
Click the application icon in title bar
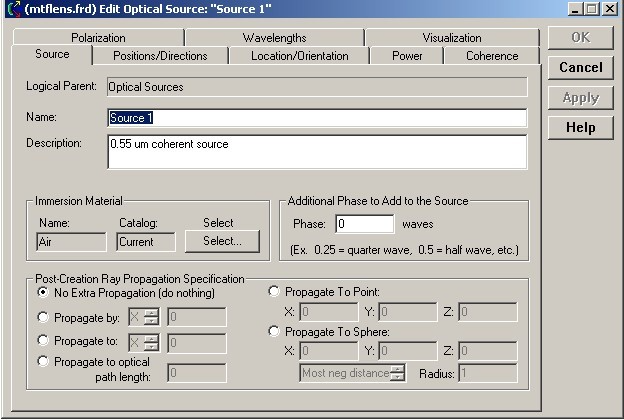pos(10,9)
